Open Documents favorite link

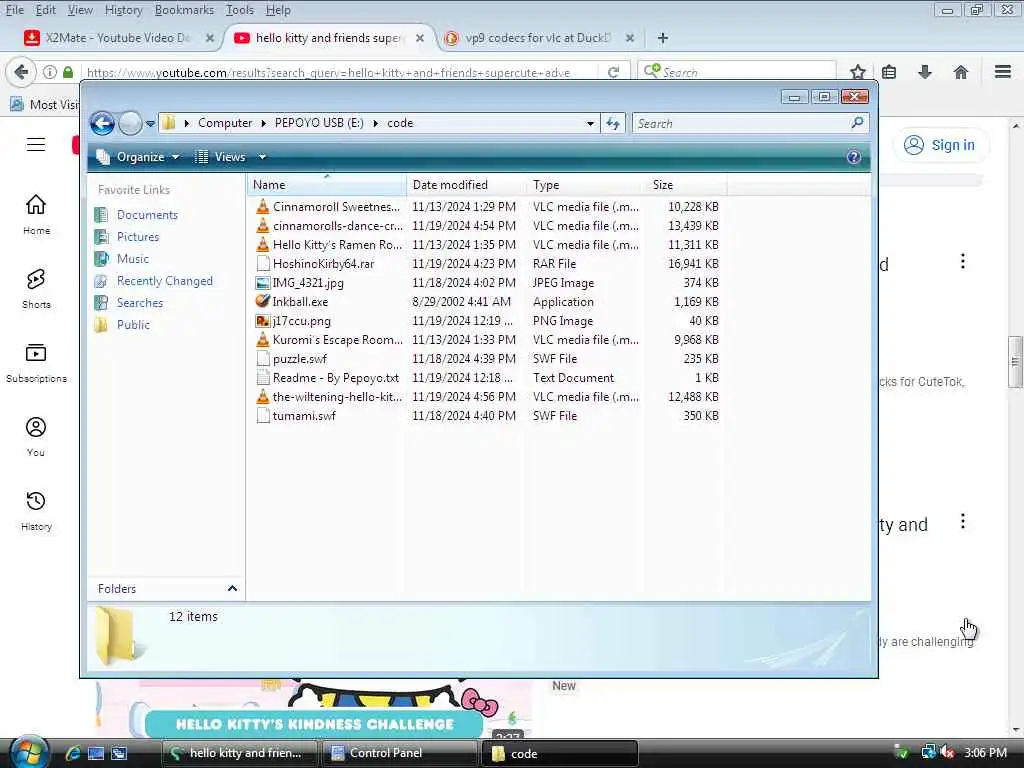pos(147,215)
